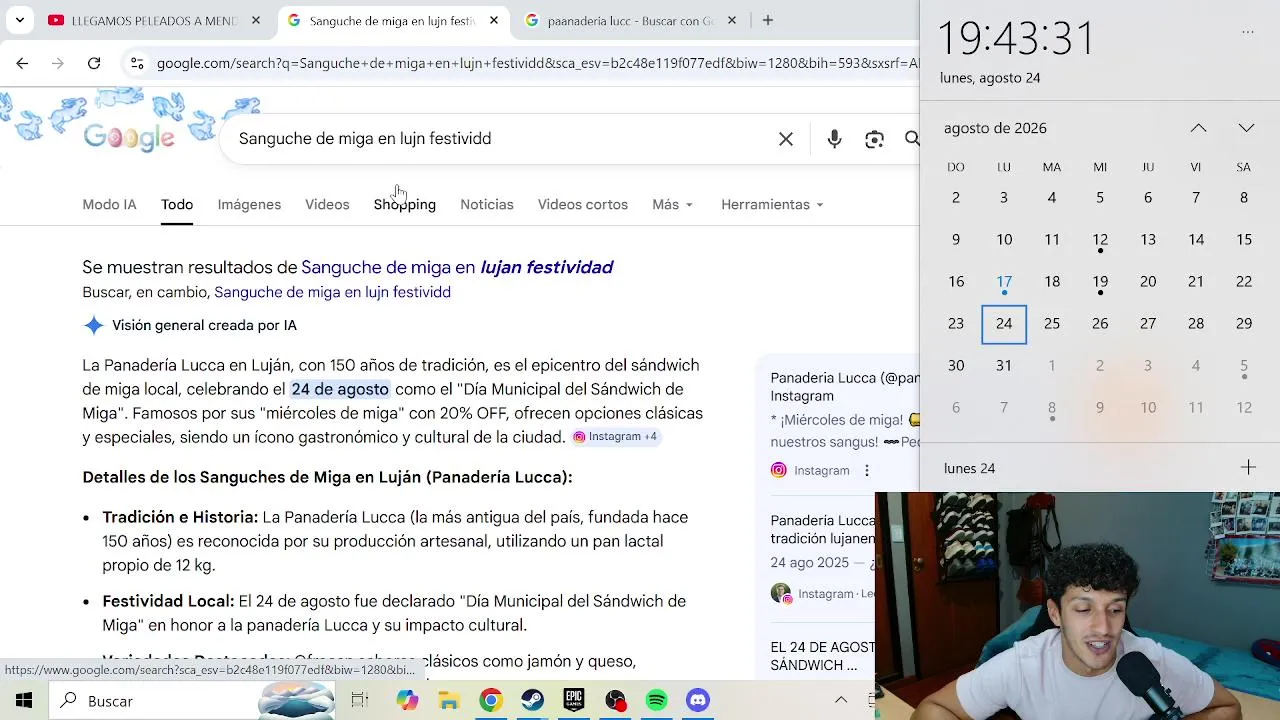Open the Instagram +4 sources chip
This screenshot has width=1280, height=720.
coord(615,436)
